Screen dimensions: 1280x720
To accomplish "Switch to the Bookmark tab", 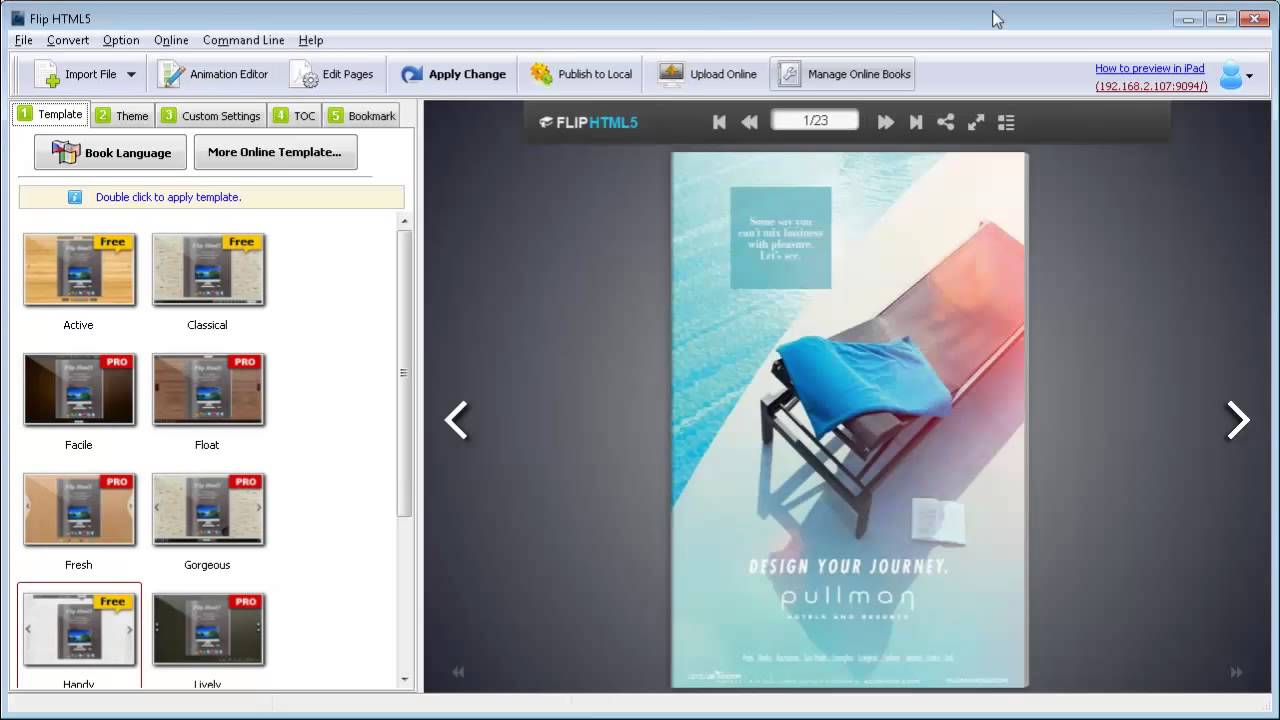I will pos(361,115).
